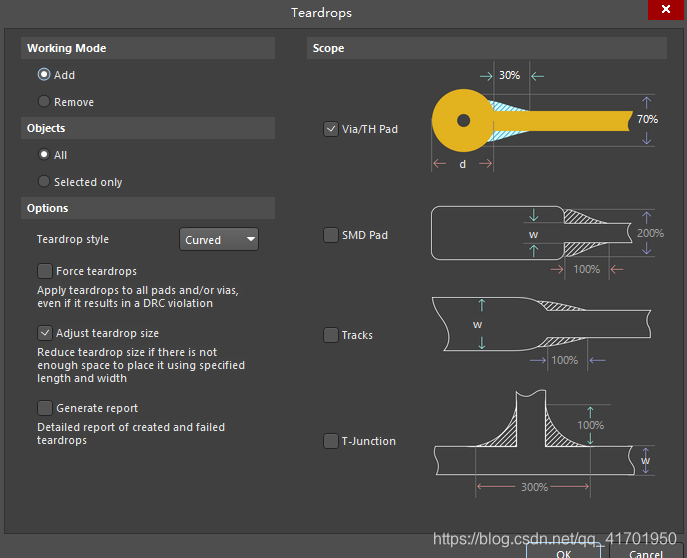
Task: Close the Teardrops dialog window
Action: [x=664, y=12]
